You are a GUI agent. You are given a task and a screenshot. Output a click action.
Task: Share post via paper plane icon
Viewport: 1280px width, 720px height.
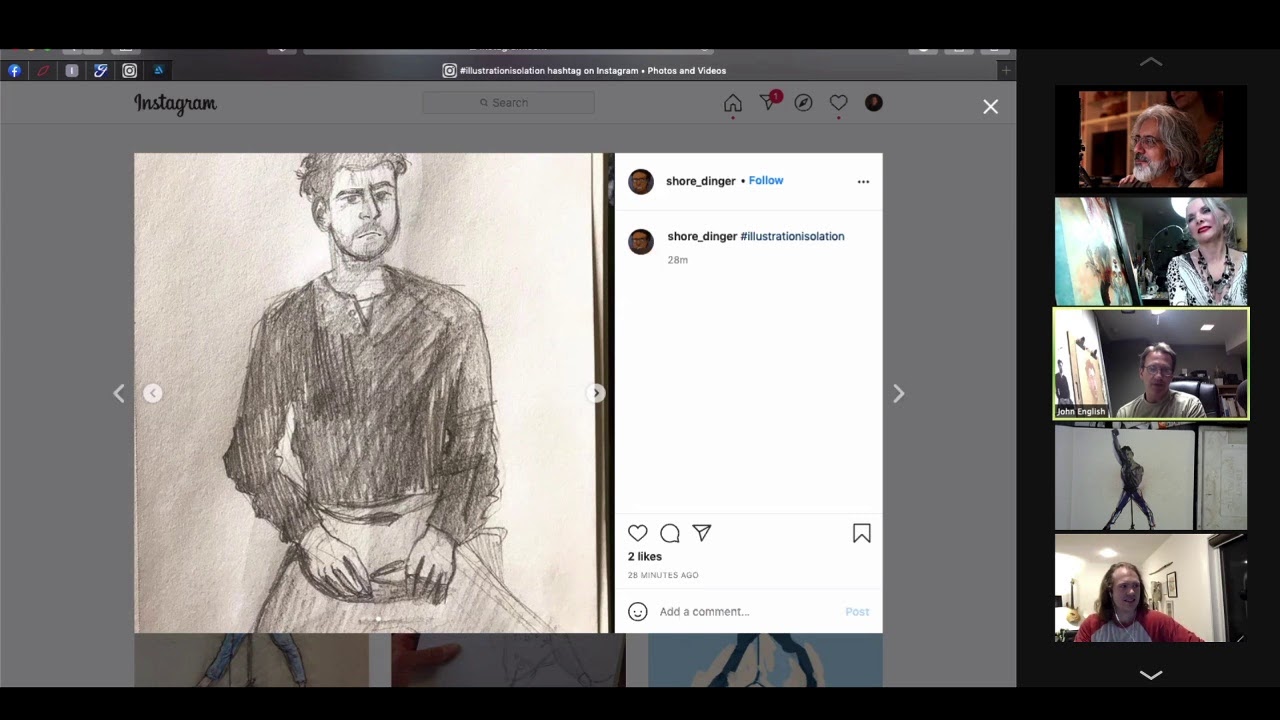point(702,533)
